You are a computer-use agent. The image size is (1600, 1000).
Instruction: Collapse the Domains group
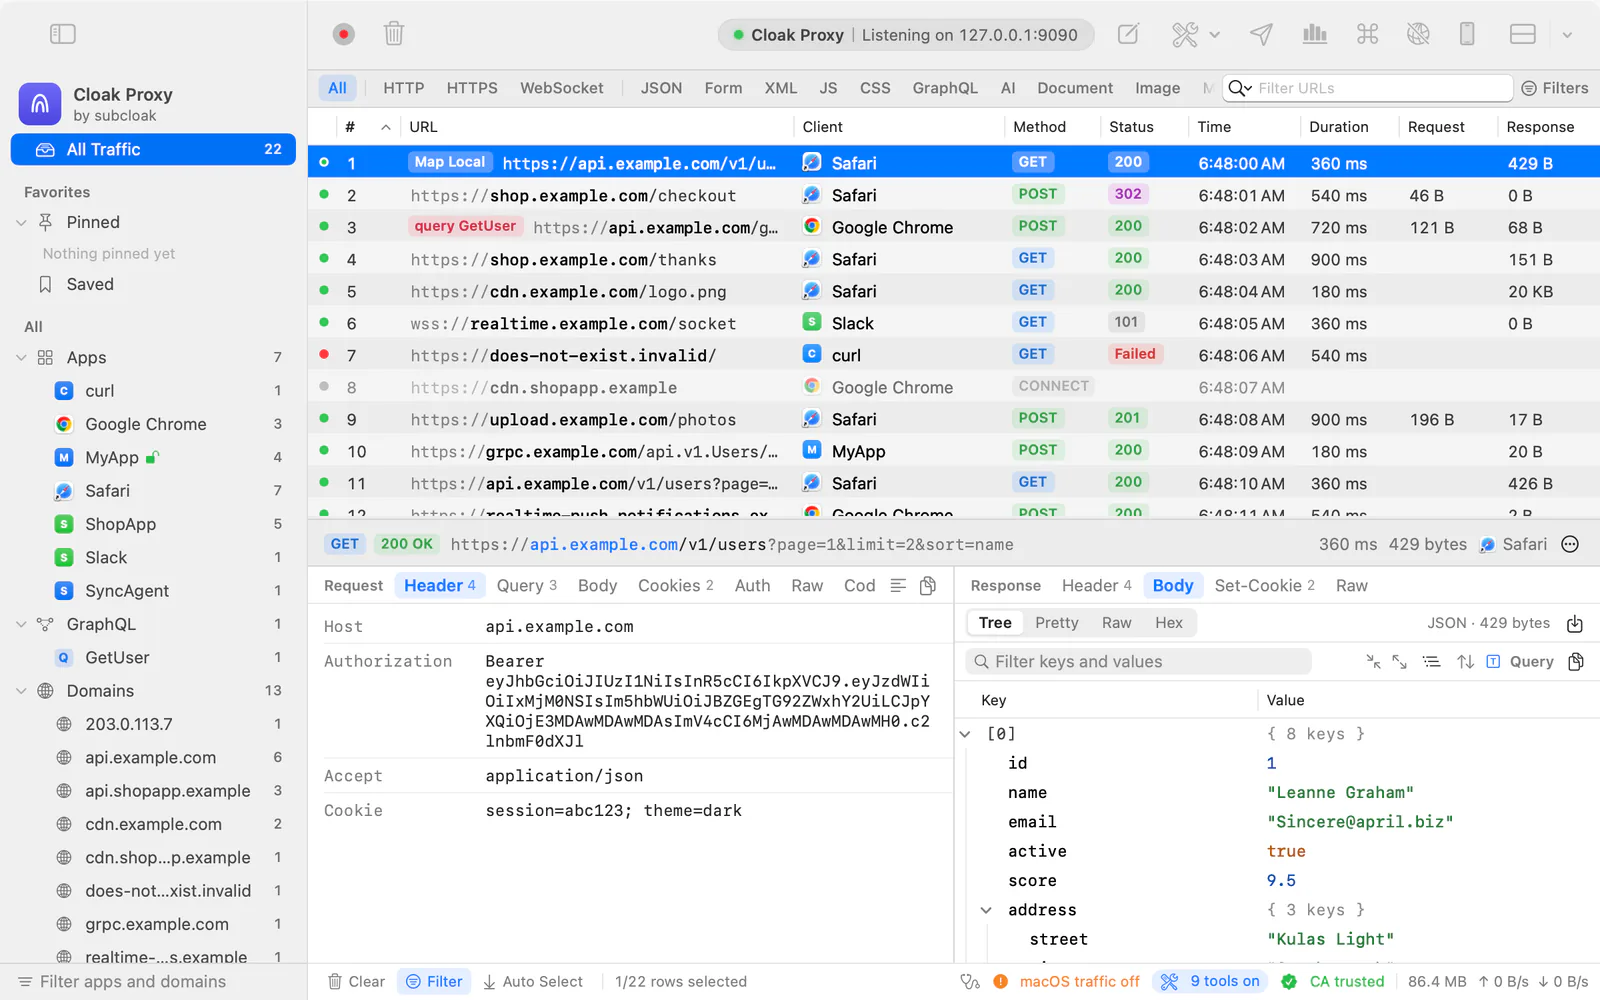click(21, 691)
